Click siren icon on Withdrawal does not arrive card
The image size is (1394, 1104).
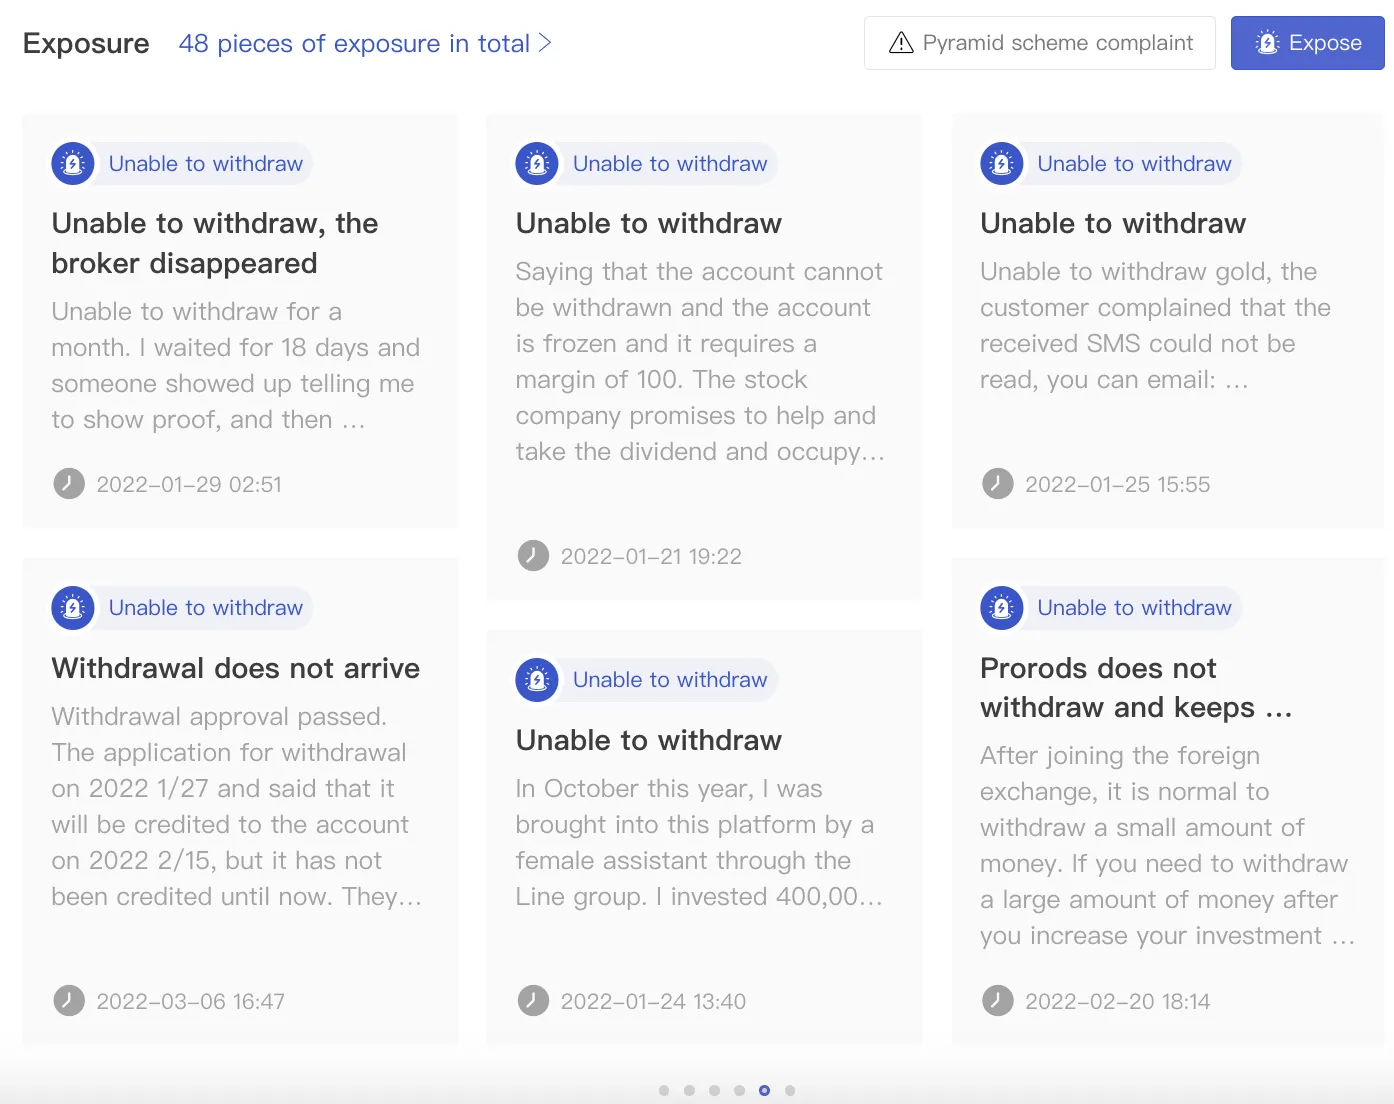pyautogui.click(x=73, y=607)
